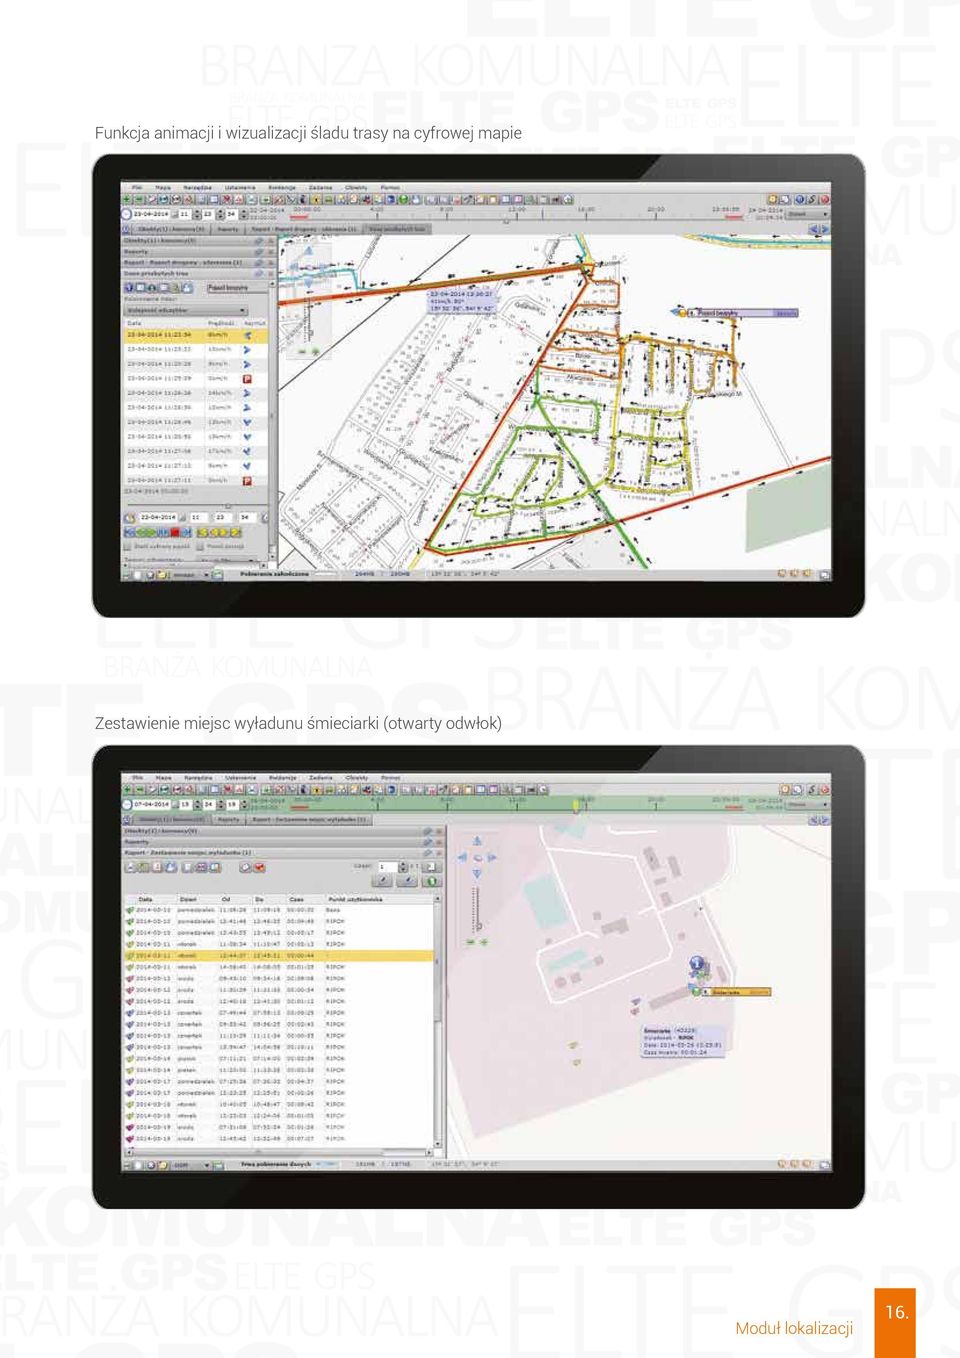Click the Czas input field in unloading report

(x=387, y=867)
